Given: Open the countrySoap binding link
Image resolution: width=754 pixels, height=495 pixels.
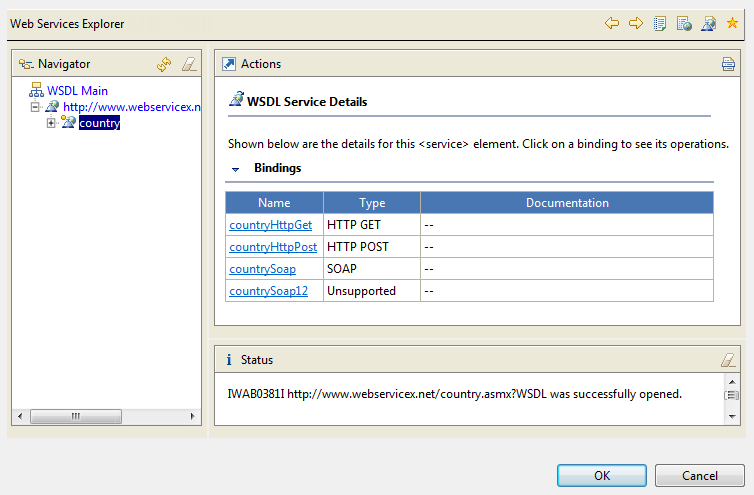Looking at the screenshot, I should coord(262,269).
